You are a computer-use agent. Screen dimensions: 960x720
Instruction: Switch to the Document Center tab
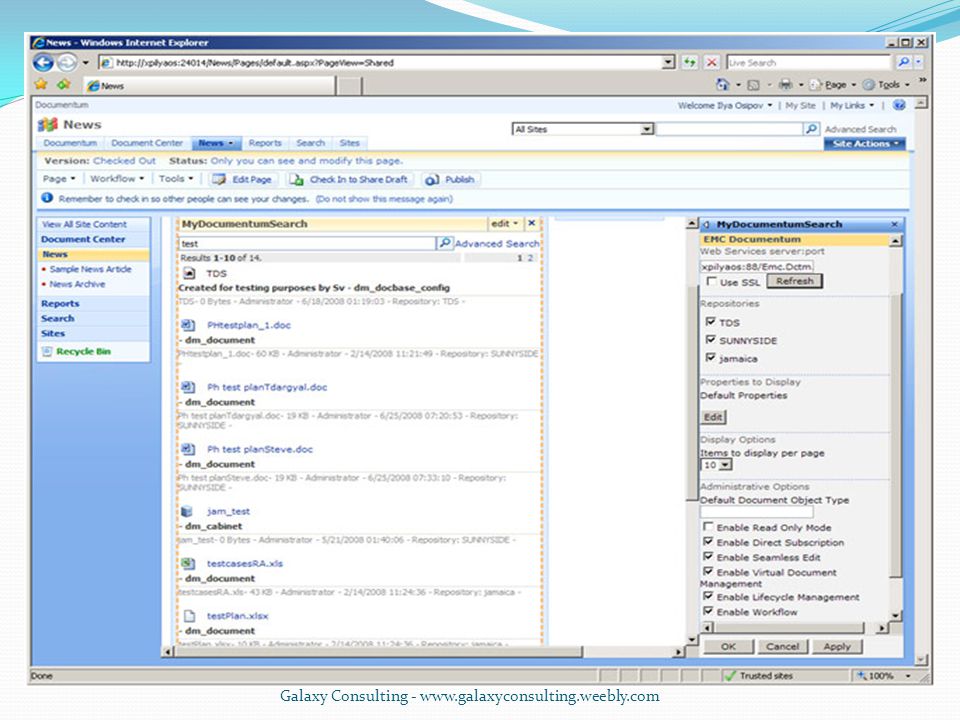click(147, 143)
